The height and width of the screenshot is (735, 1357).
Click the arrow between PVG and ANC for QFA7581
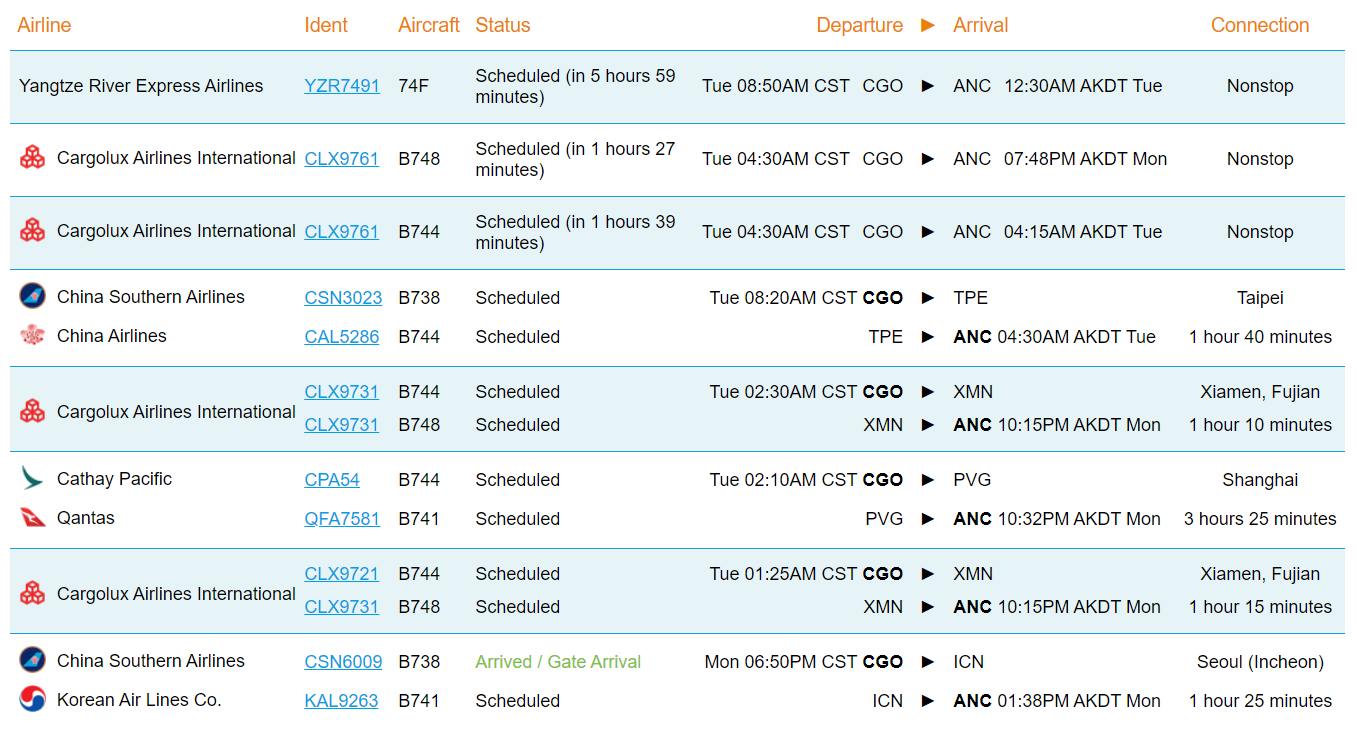928,519
